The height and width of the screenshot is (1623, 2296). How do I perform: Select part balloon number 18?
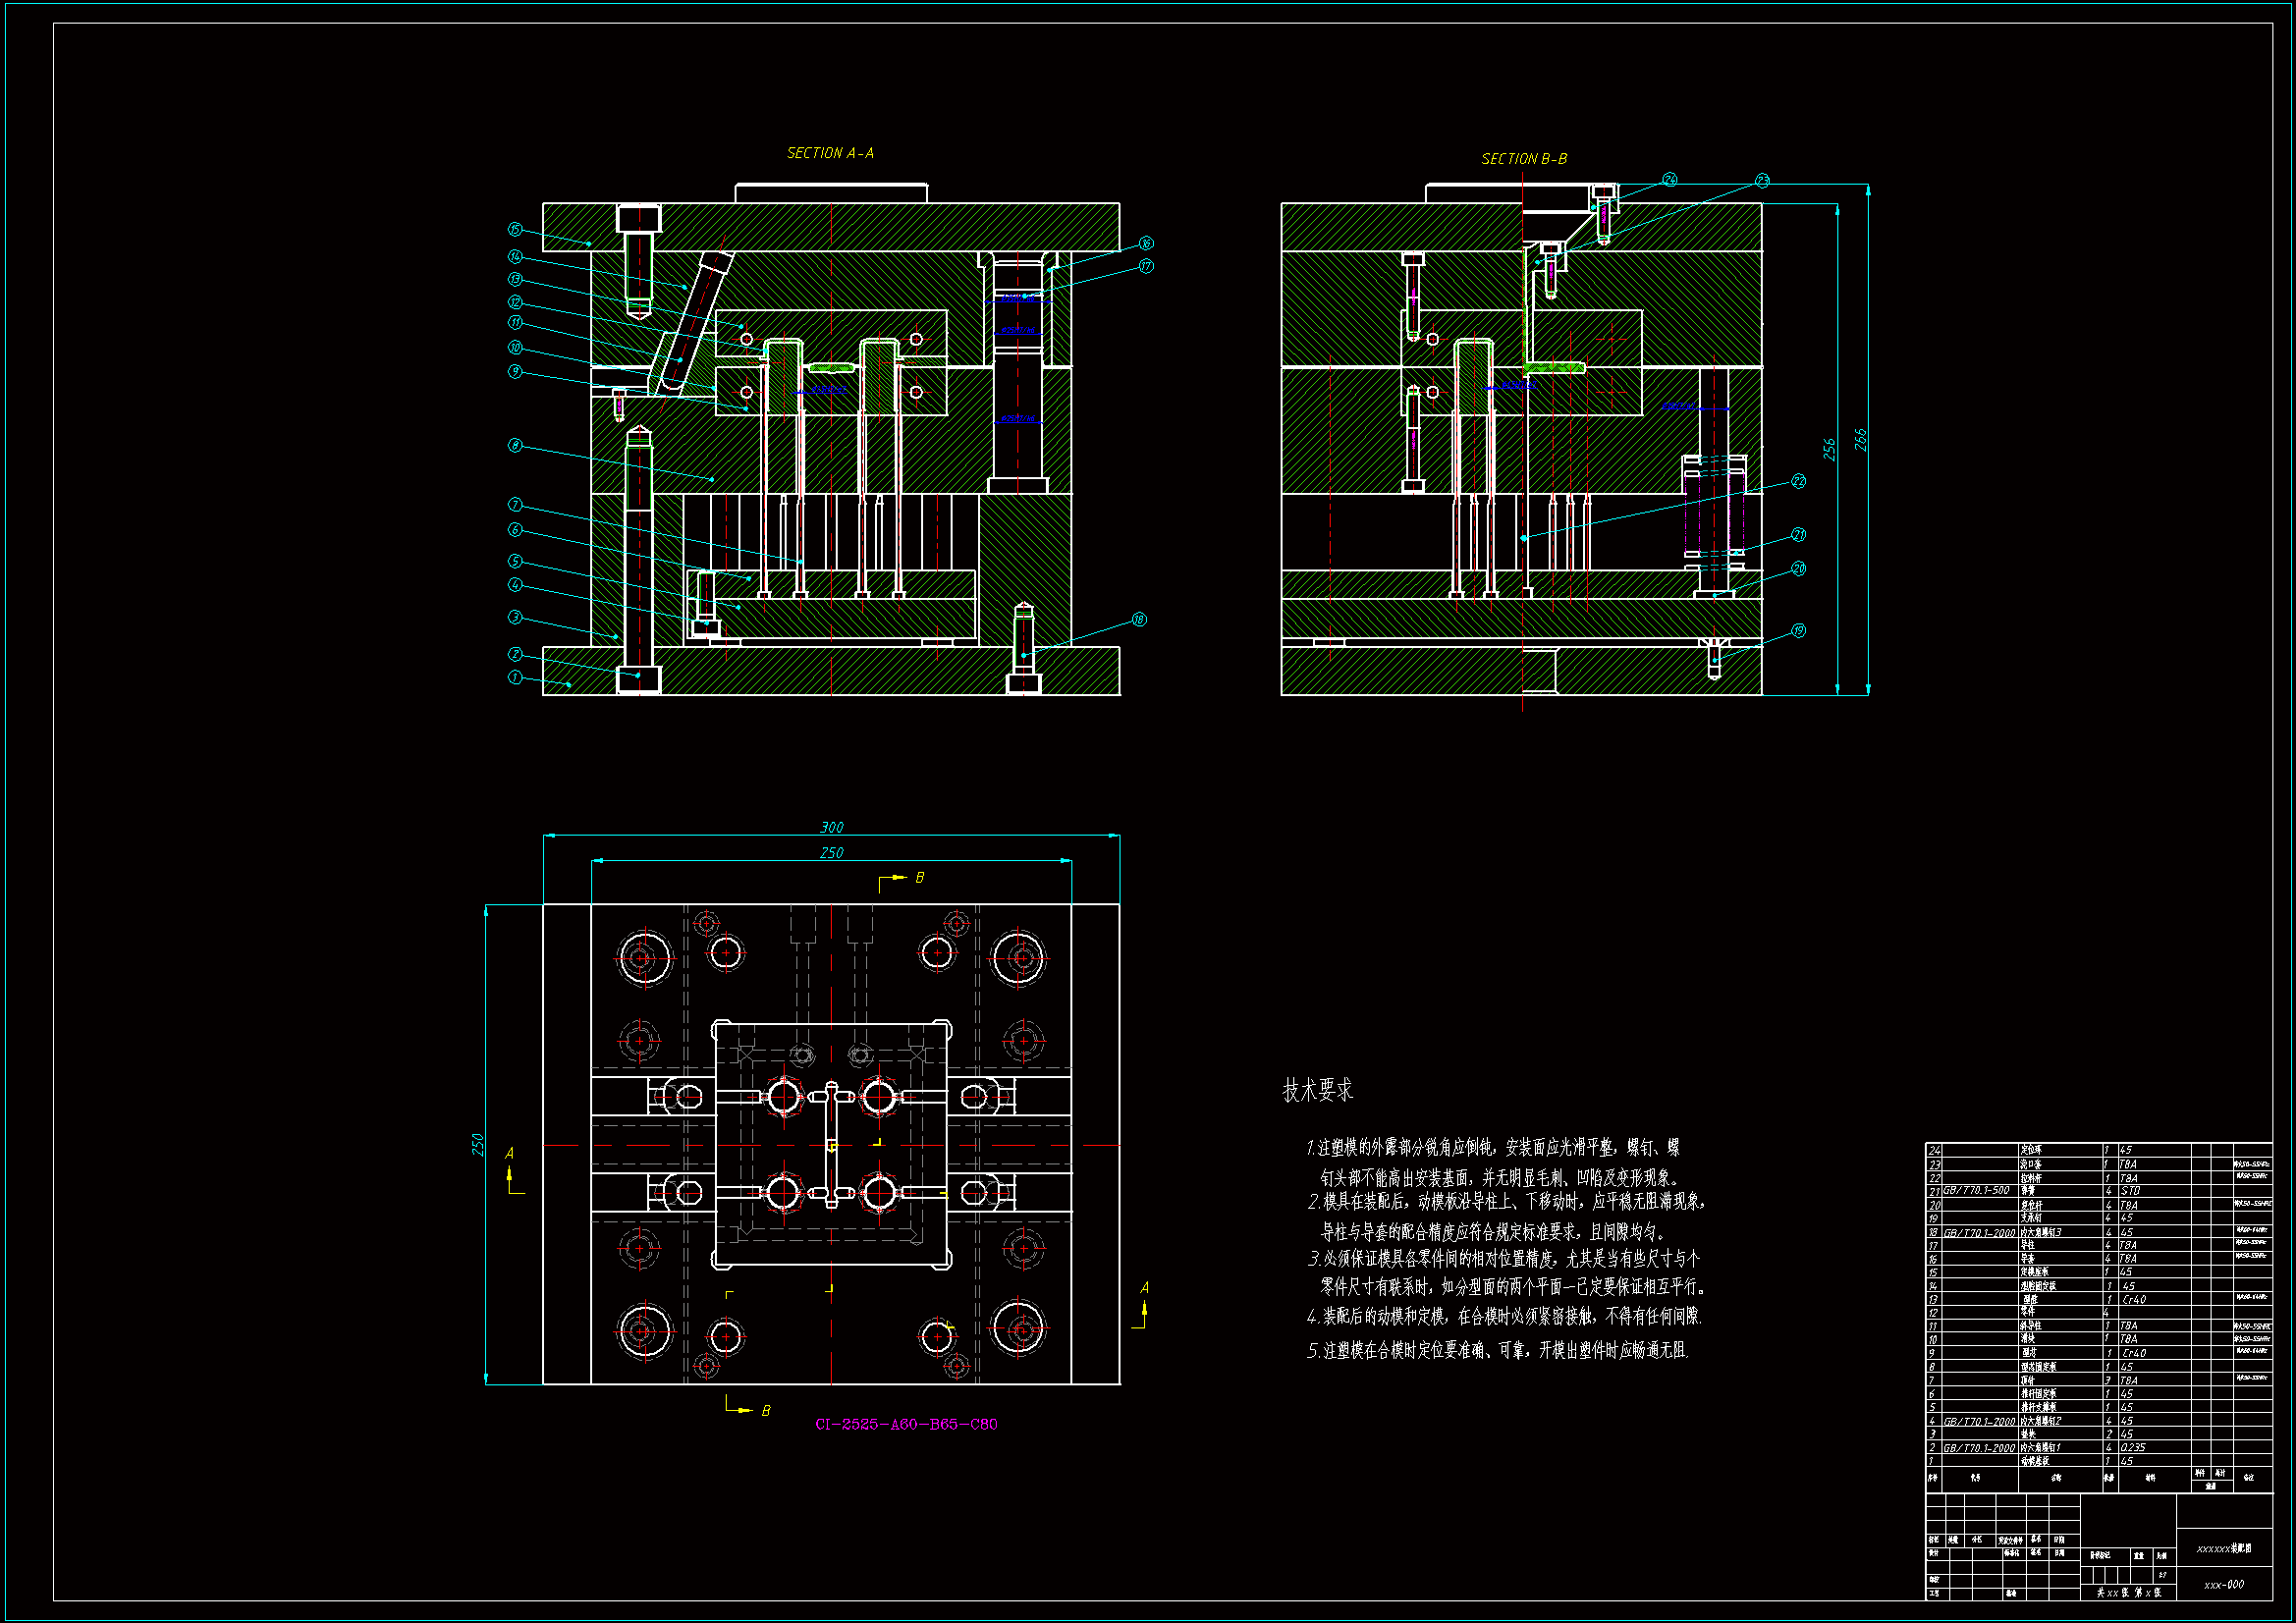[x=1139, y=620]
